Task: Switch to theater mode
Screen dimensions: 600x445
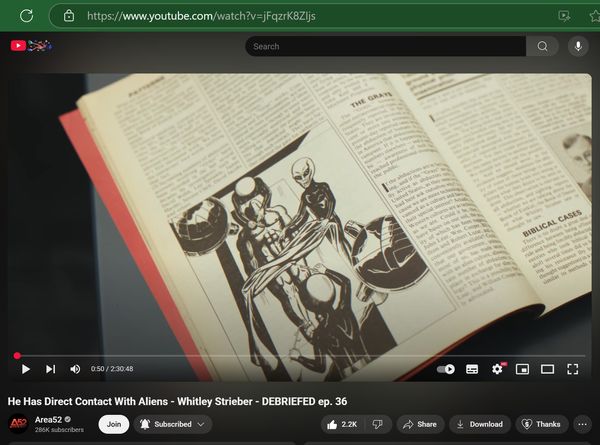Action: tap(548, 369)
